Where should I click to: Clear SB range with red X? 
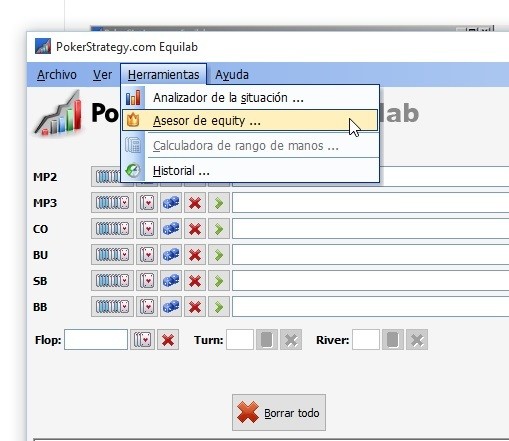[195, 280]
